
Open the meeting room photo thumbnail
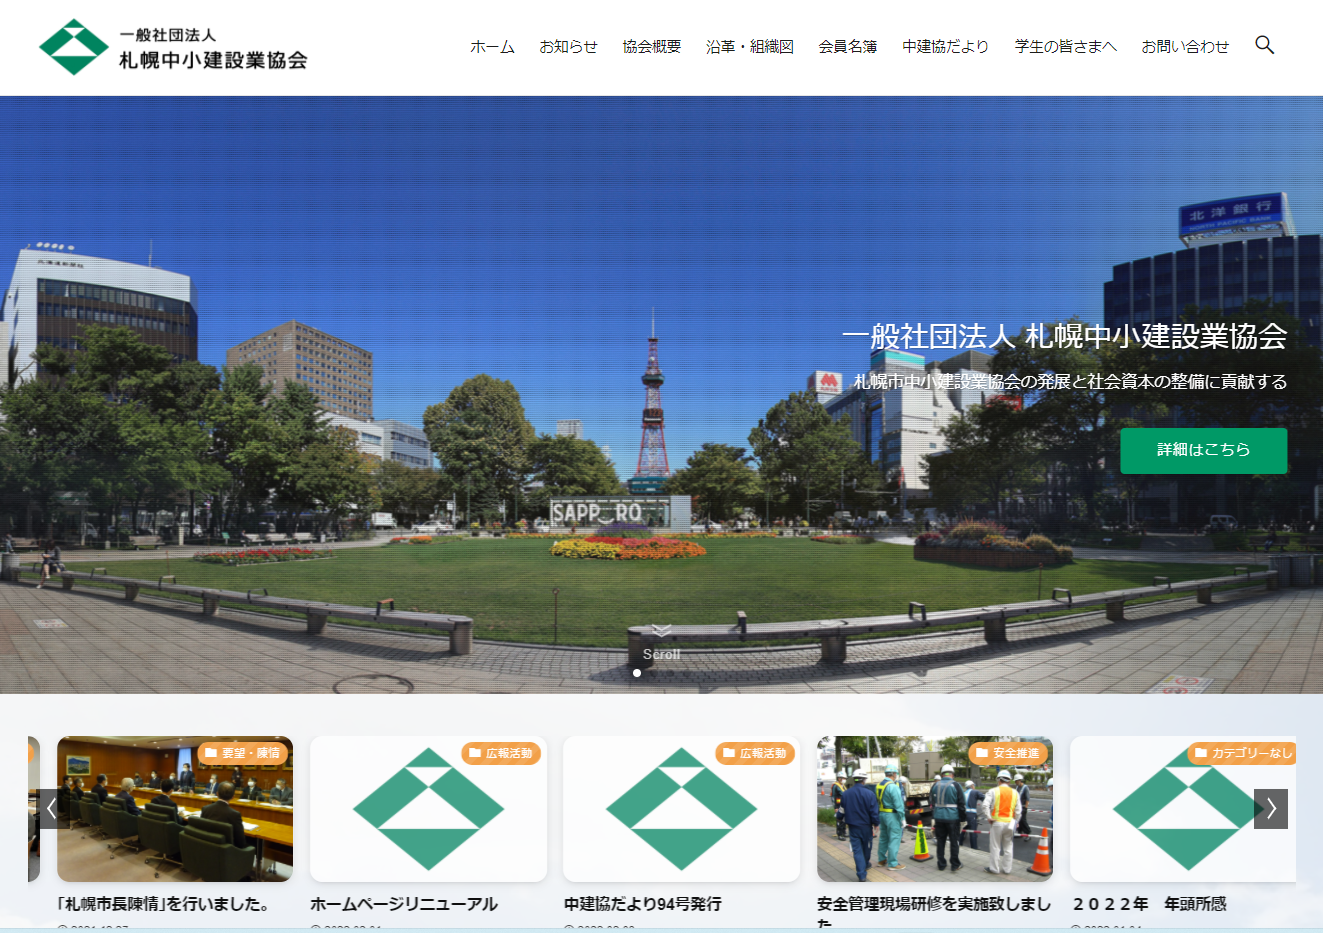175,809
